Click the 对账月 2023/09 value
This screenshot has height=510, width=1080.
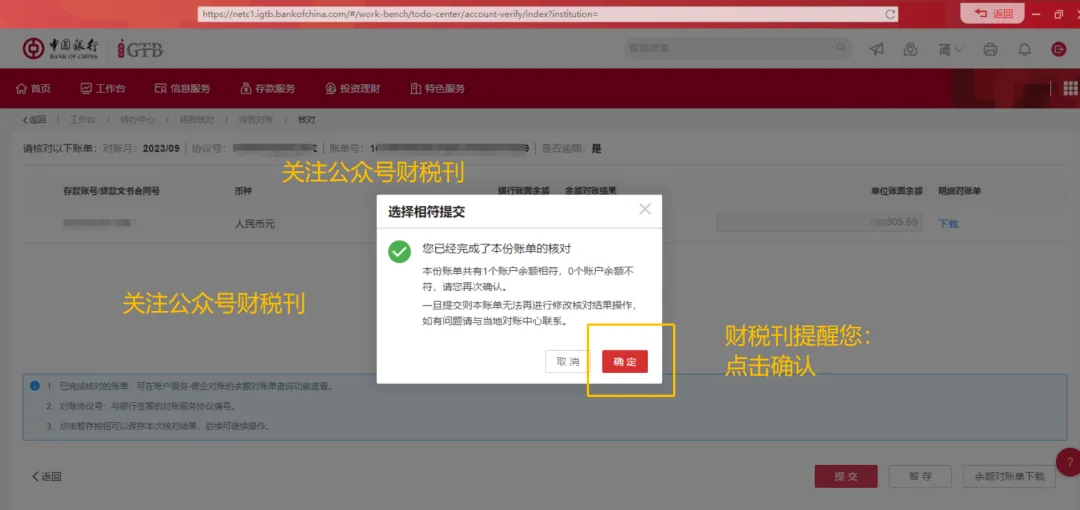pos(161,148)
